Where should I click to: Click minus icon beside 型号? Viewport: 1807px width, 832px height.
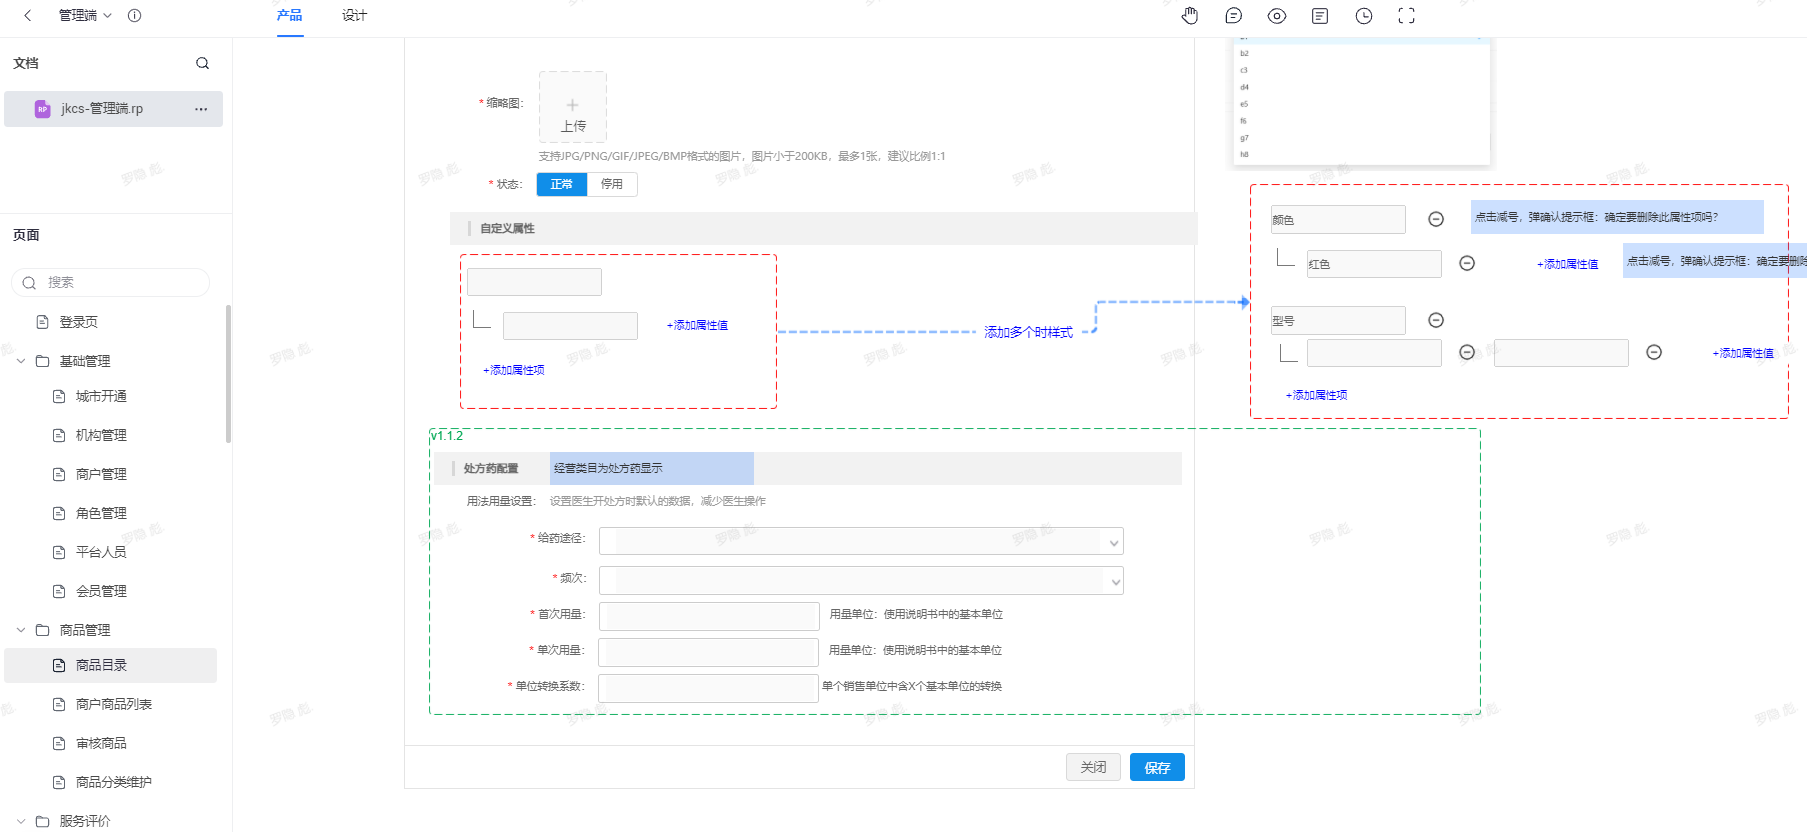(x=1436, y=320)
